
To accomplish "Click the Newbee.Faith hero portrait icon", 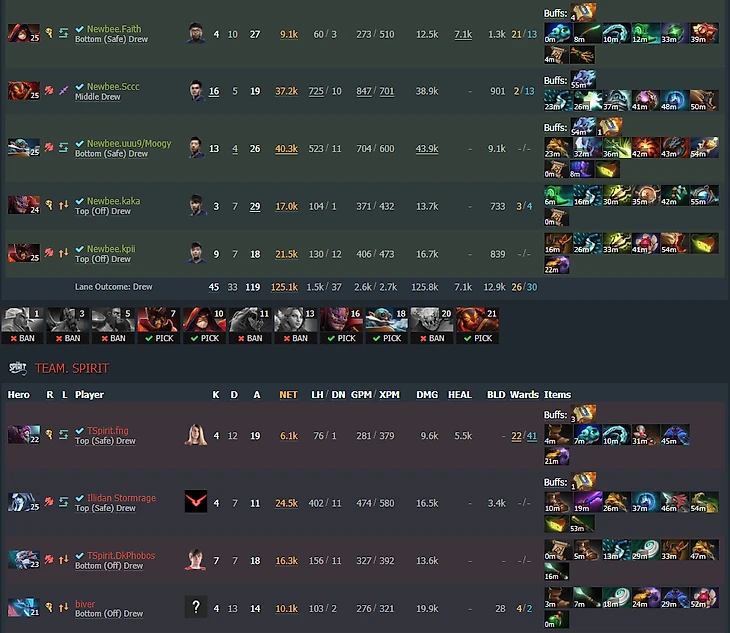I will click(x=23, y=33).
